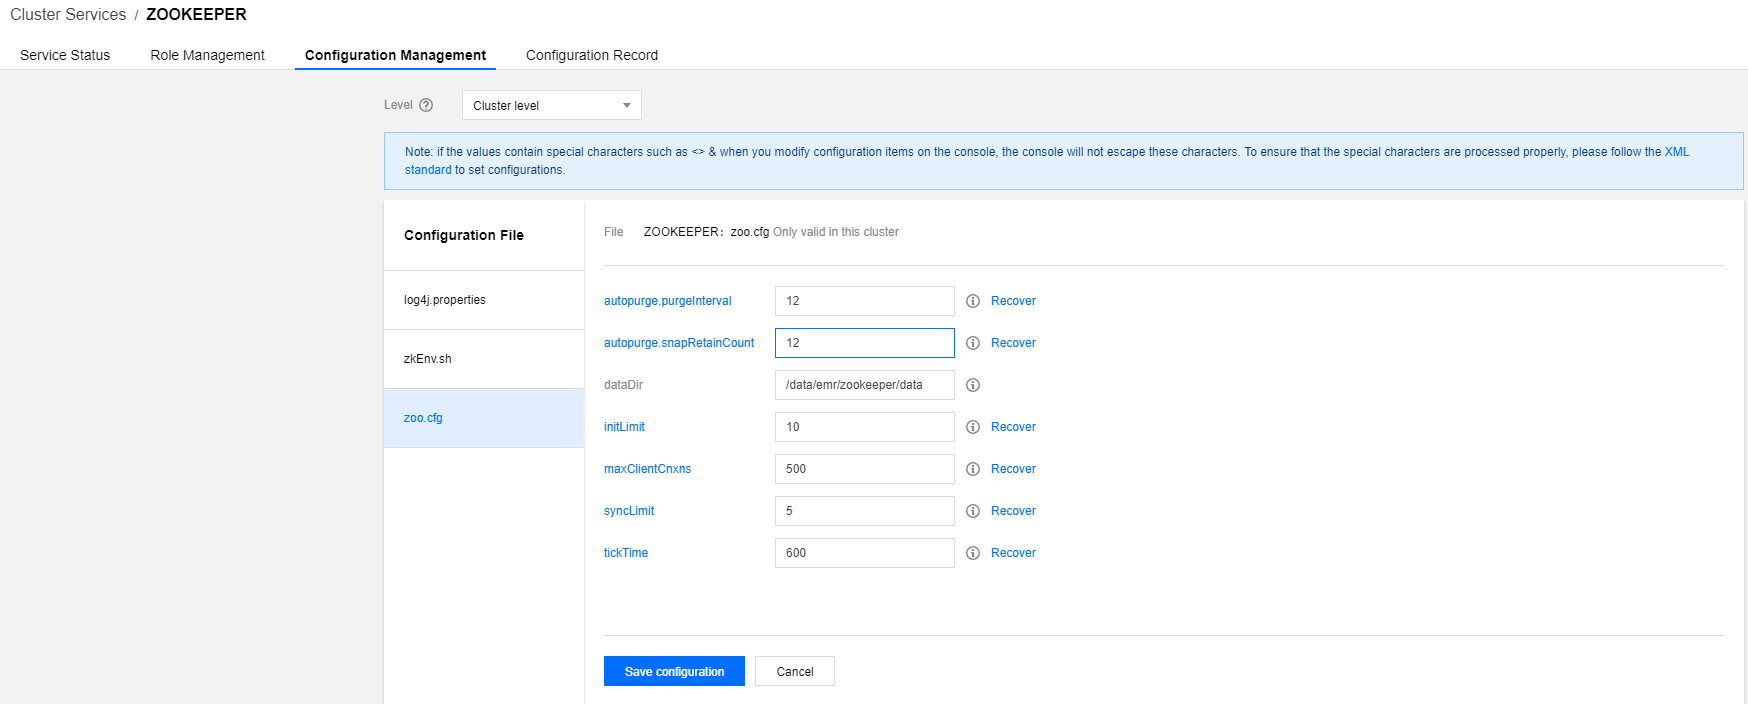The width and height of the screenshot is (1748, 704).
Task: Click info icon for dataDir
Action: [973, 385]
